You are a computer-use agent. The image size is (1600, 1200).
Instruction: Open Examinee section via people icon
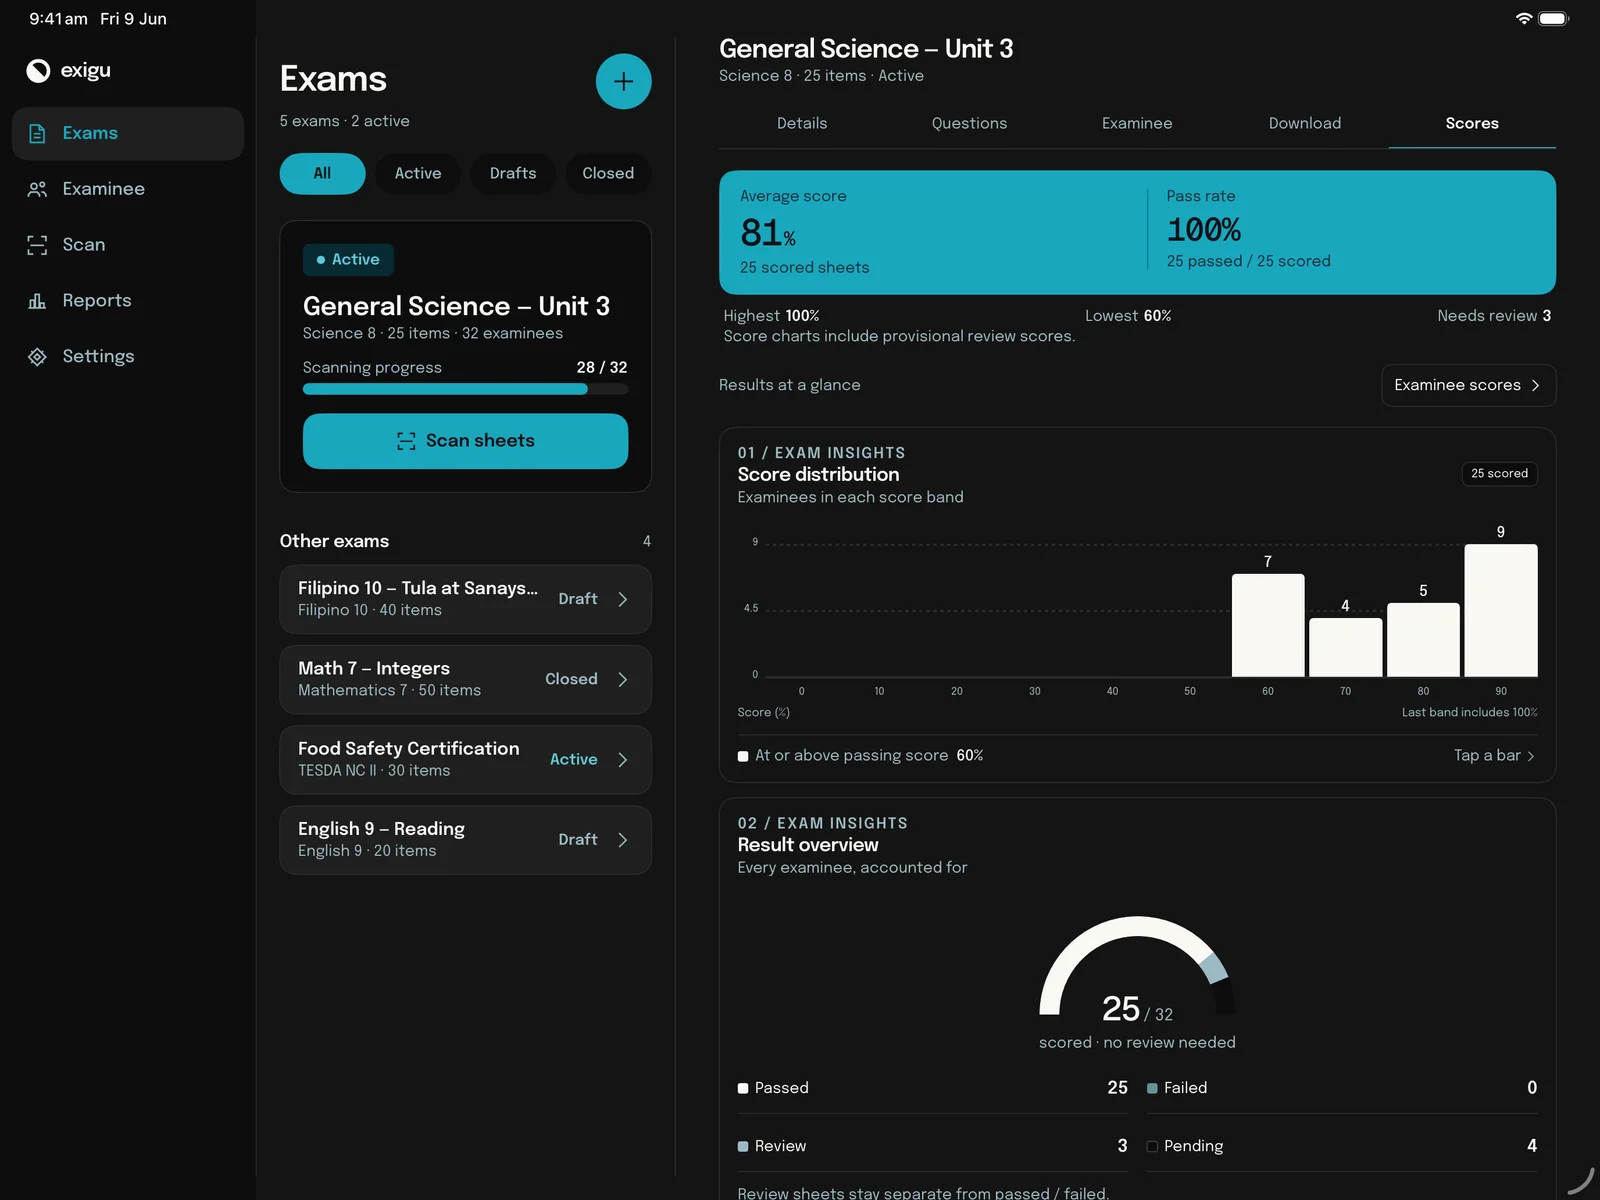(x=37, y=189)
